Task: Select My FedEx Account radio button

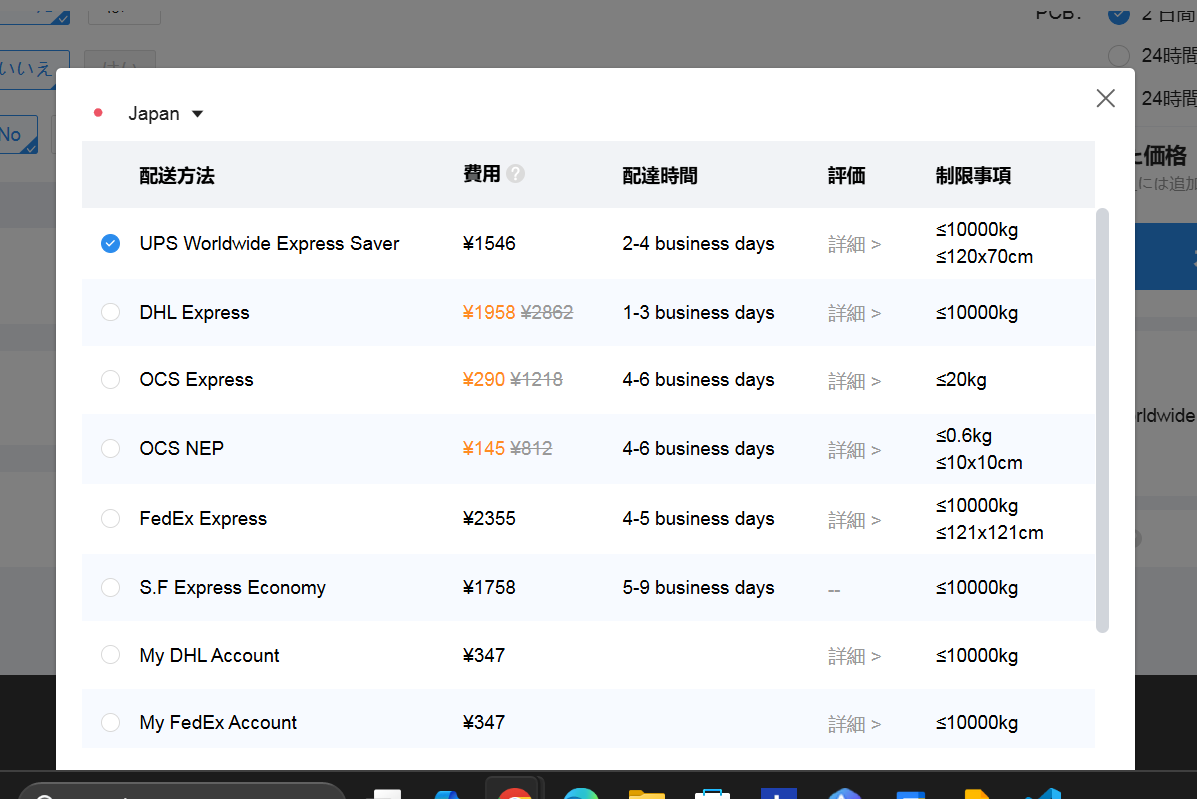Action: pos(111,722)
